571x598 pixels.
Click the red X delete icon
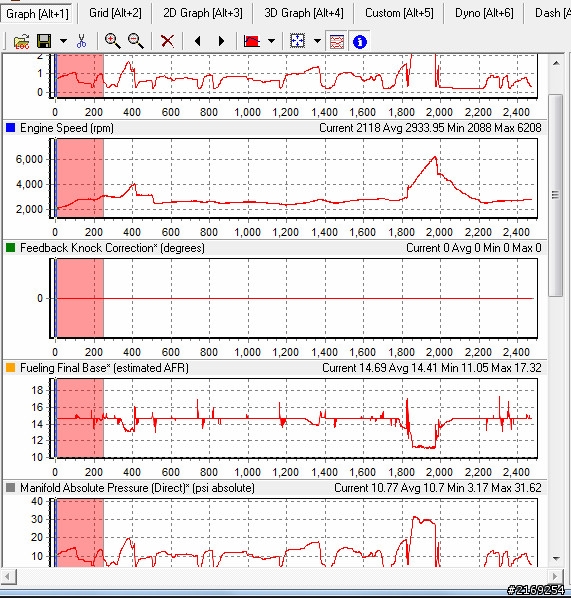coord(167,41)
